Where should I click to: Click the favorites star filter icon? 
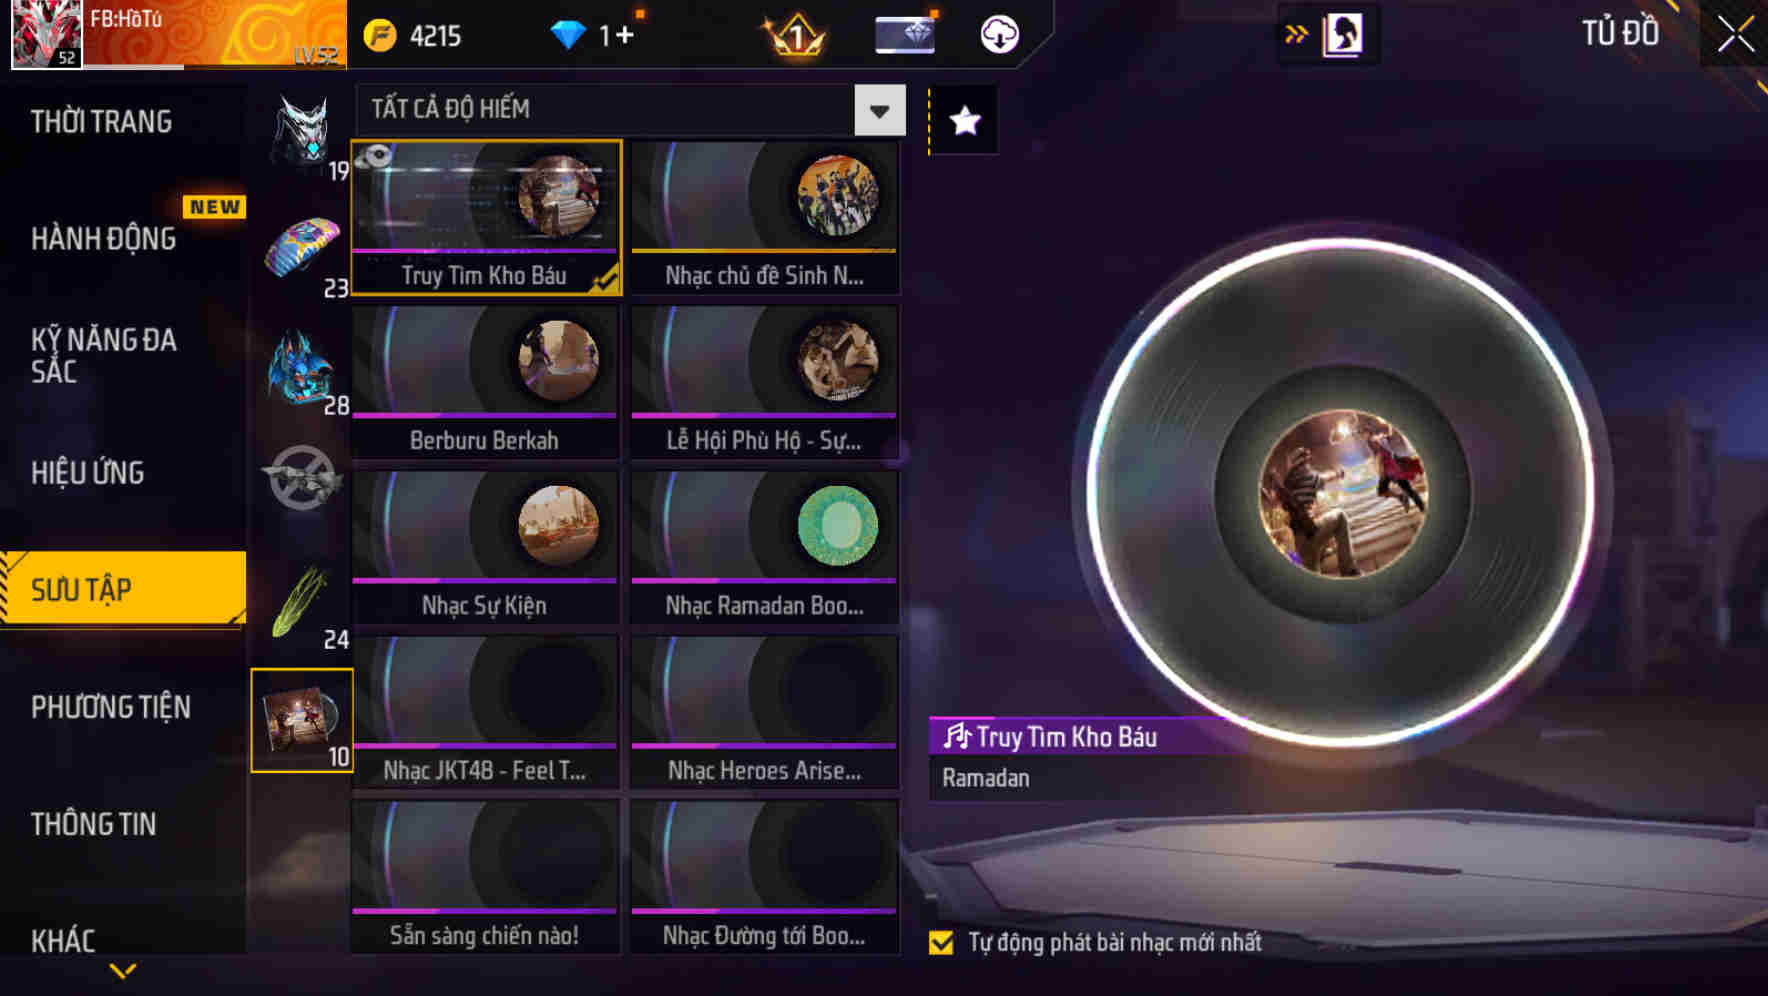pyautogui.click(x=964, y=121)
